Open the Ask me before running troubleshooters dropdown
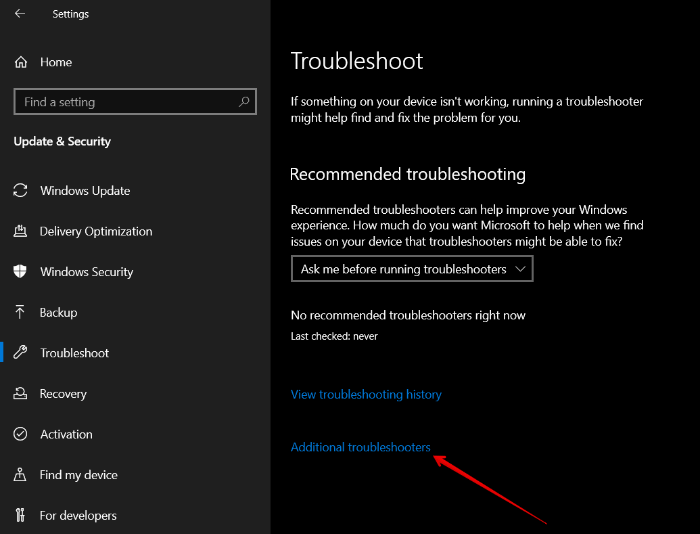 pos(412,269)
